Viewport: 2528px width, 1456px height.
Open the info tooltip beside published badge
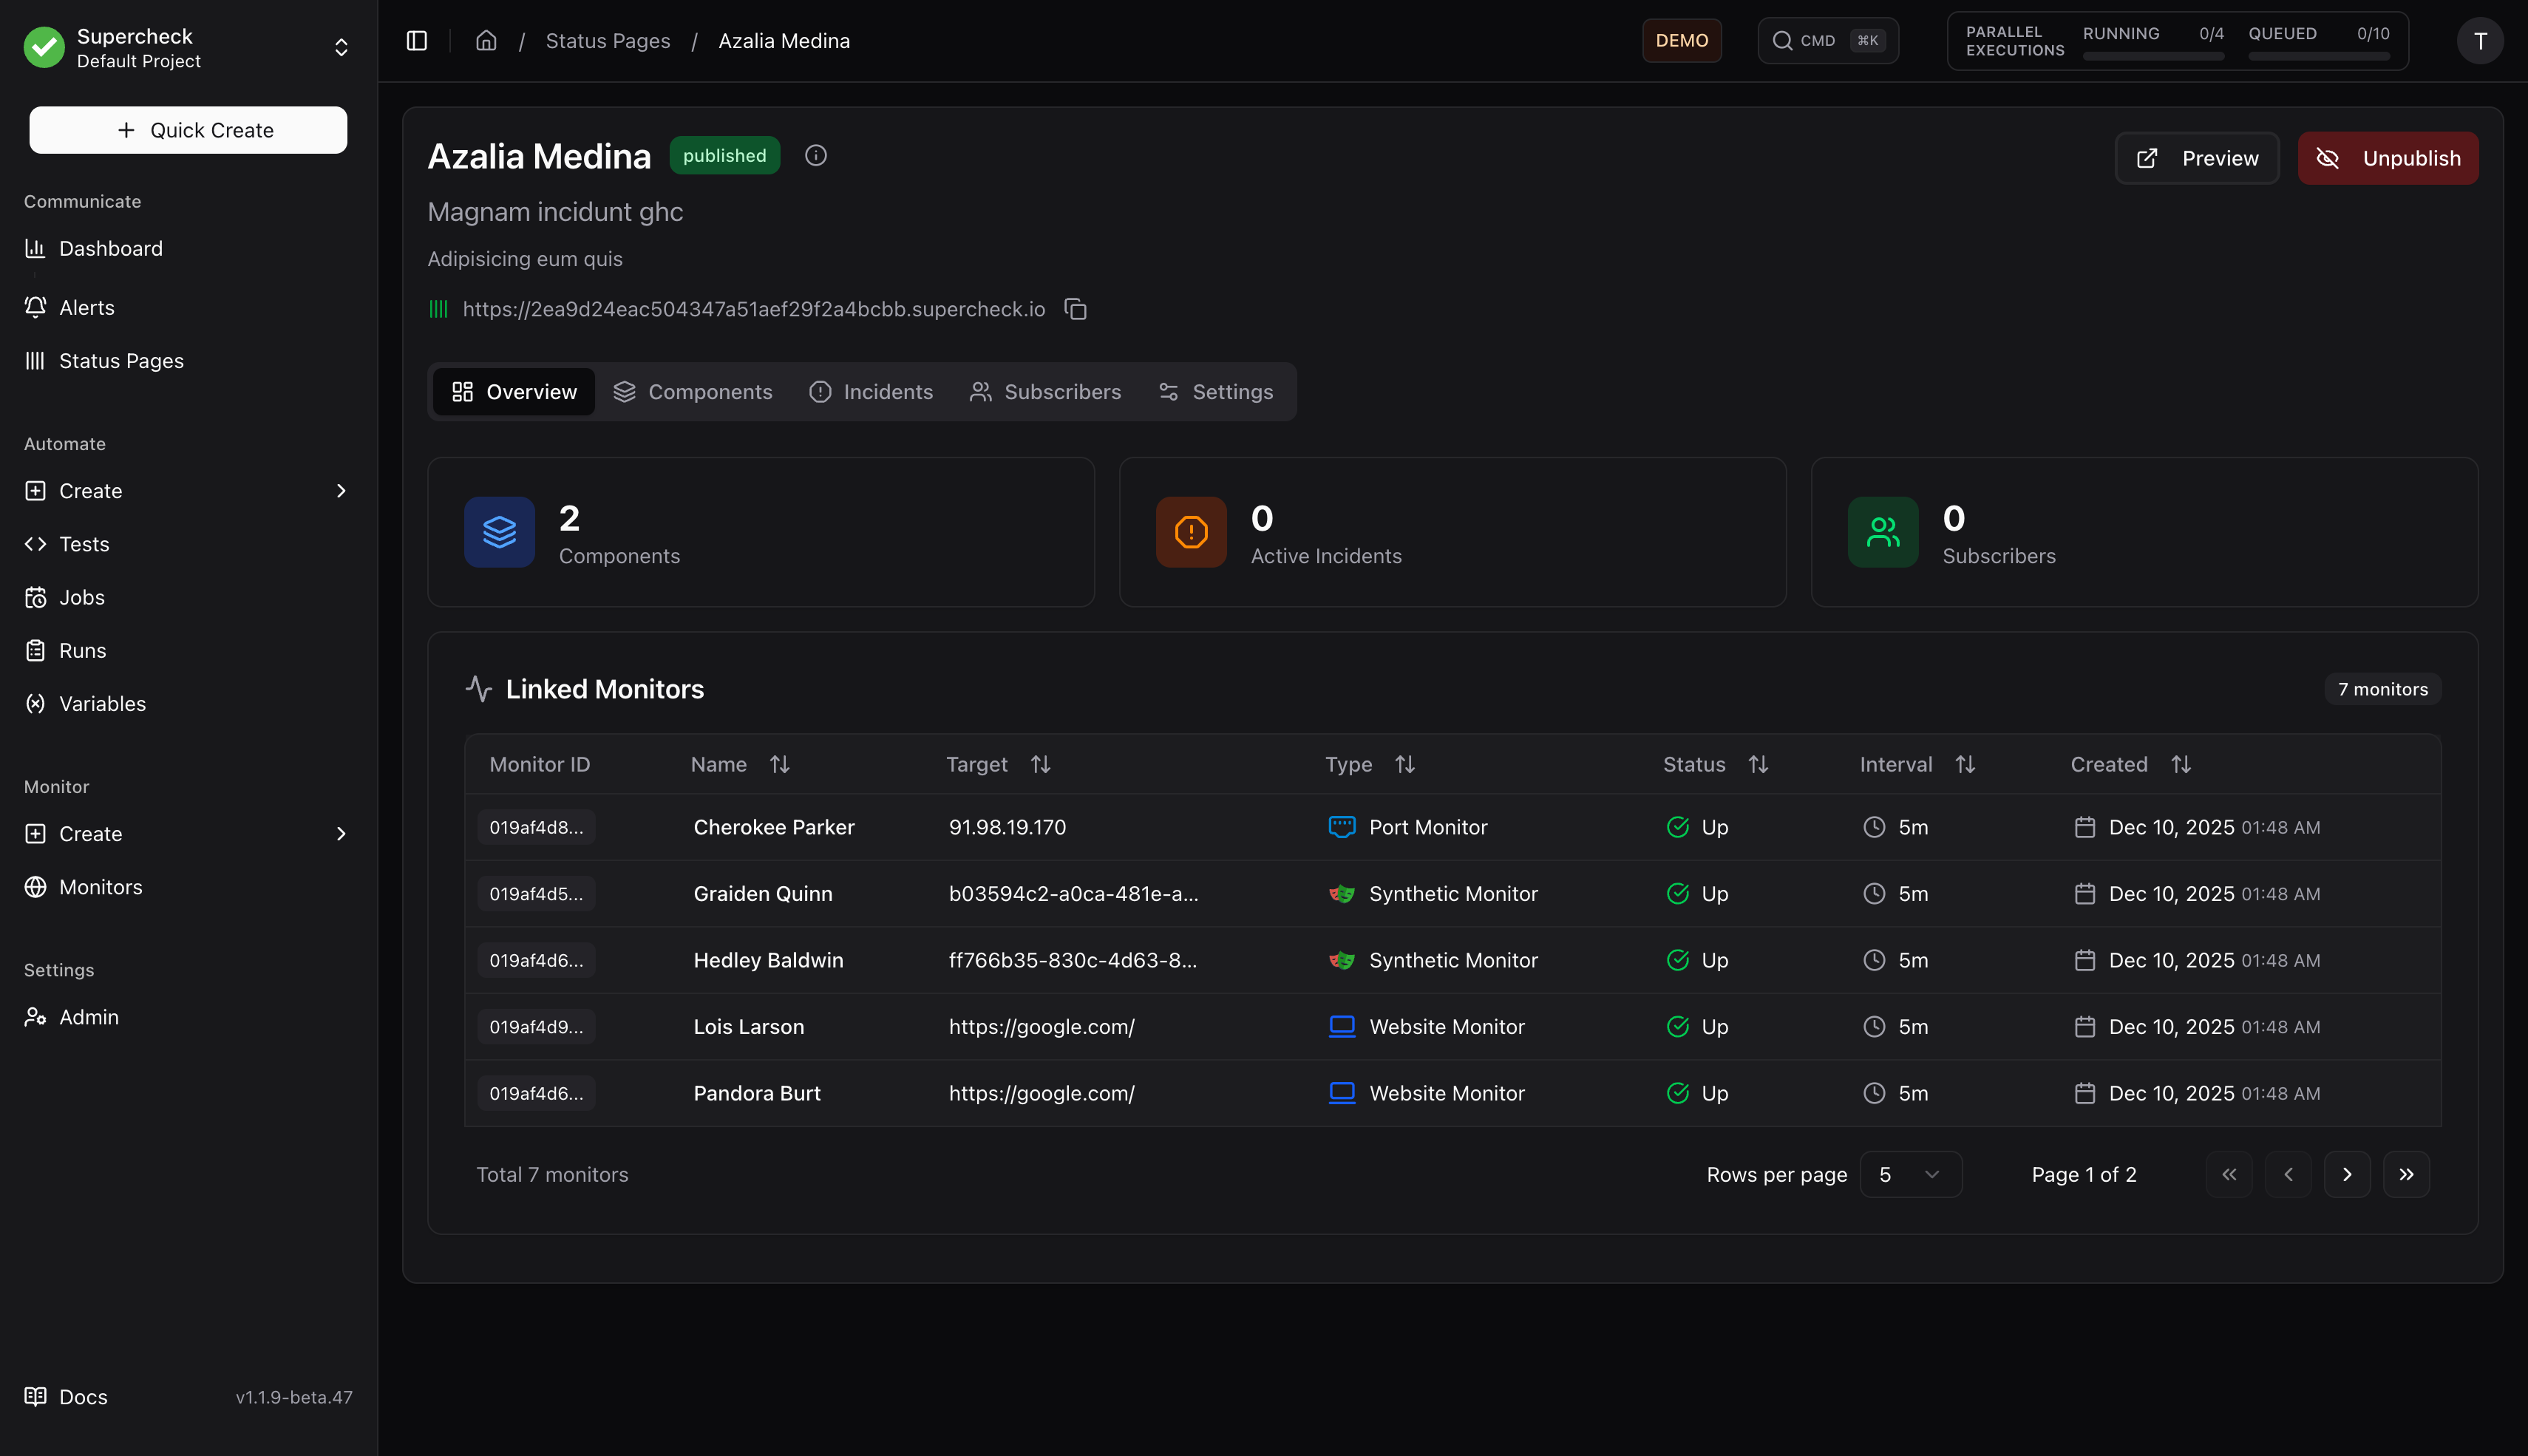tap(815, 155)
